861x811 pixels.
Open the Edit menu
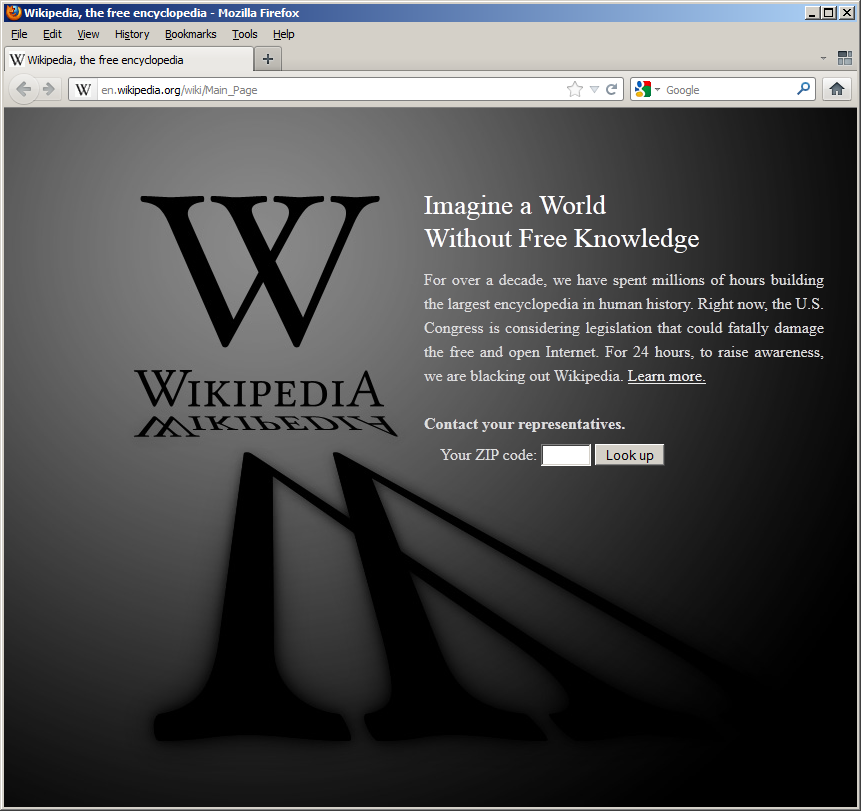point(52,34)
